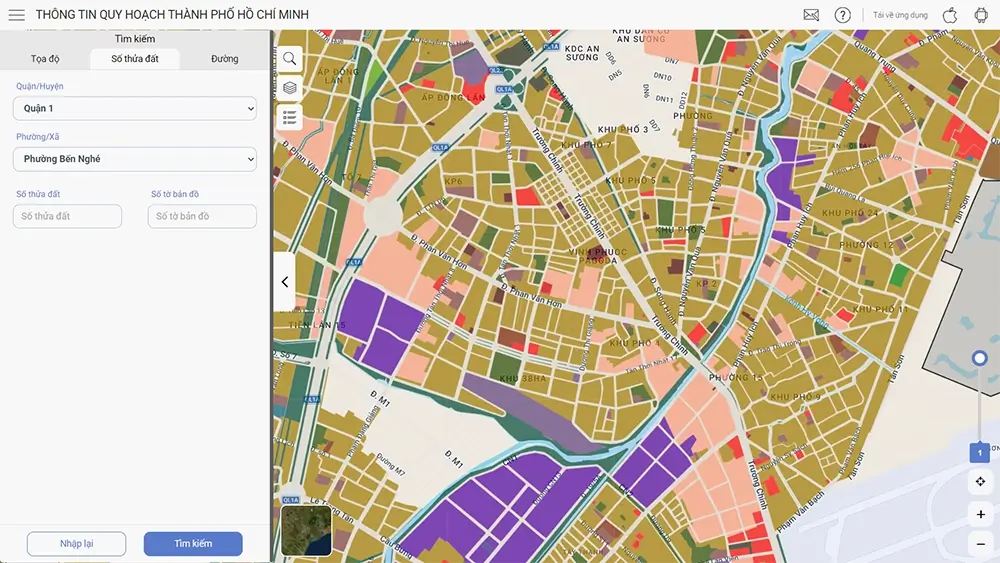Click the KHU PHỐ 3 map label
Viewport: 1000px width, 563px height.
tap(622, 129)
